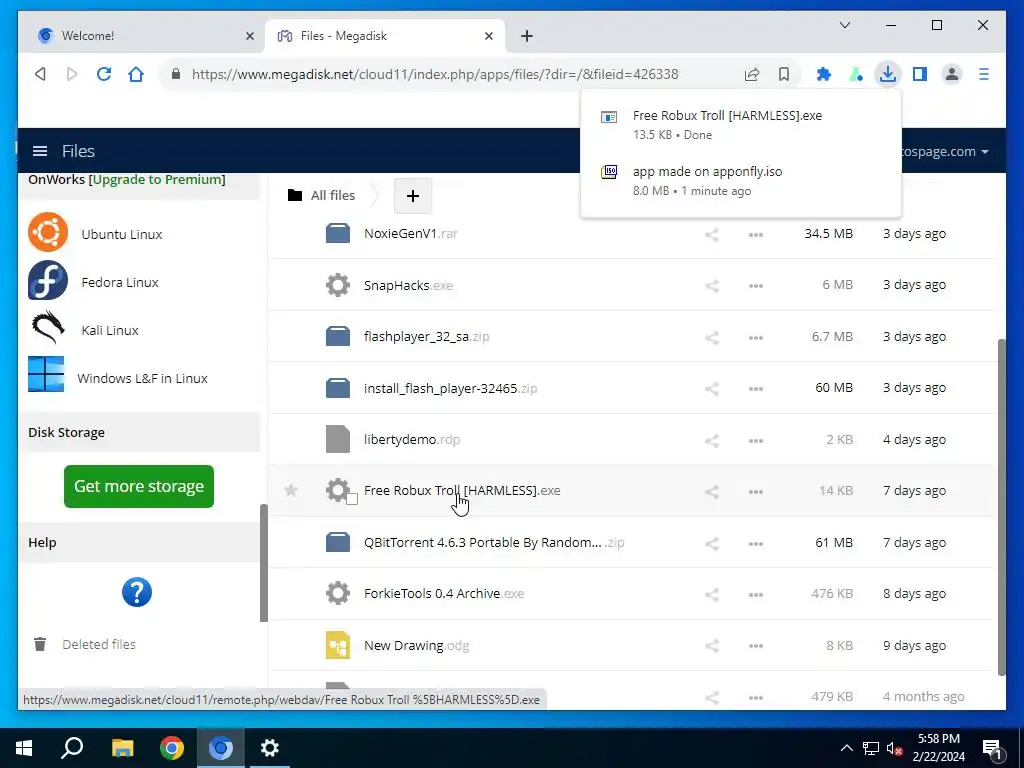Open taskbar search magnifier
The height and width of the screenshot is (768, 1024).
click(x=72, y=748)
